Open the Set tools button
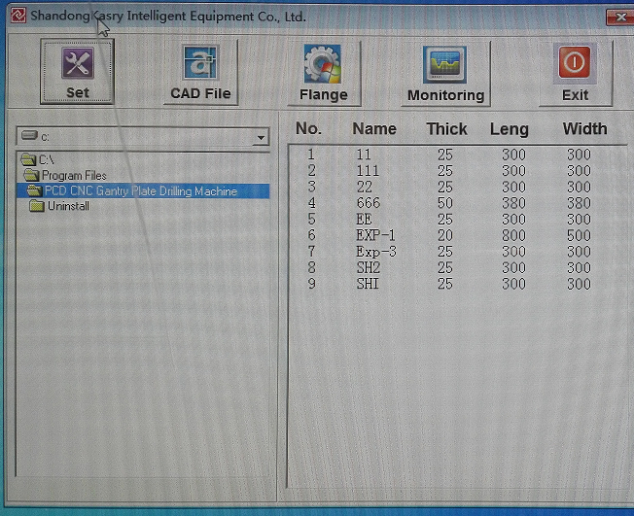634x516 pixels. 77,72
